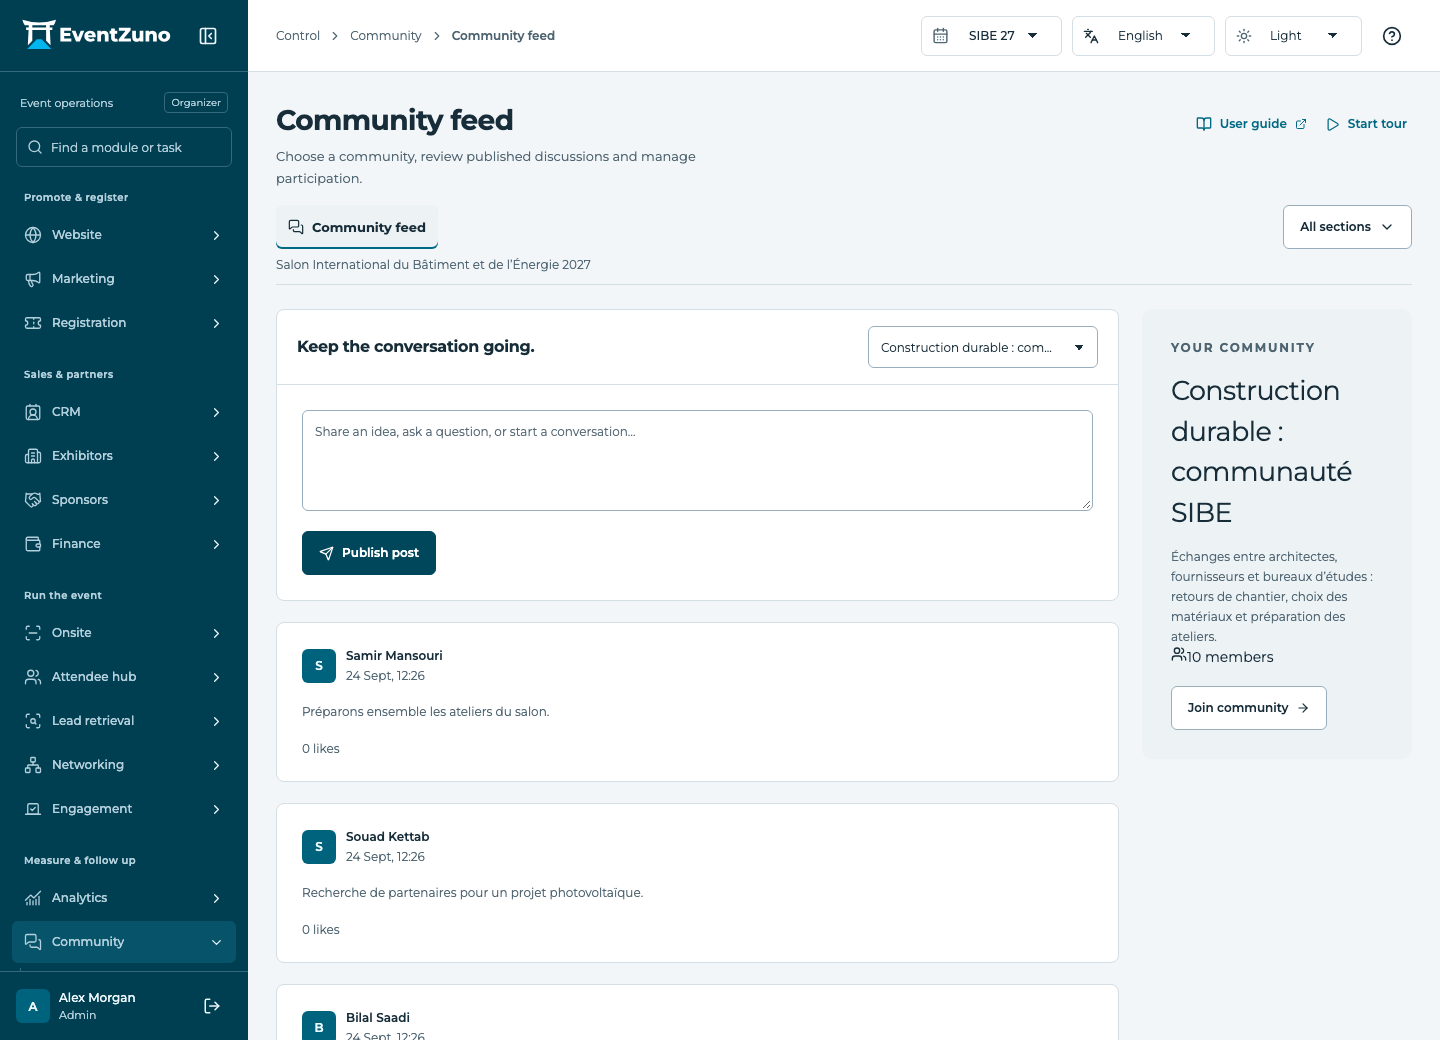This screenshot has width=1440, height=1040.
Task: Click the Sponsors handshake icon
Action: (x=33, y=500)
